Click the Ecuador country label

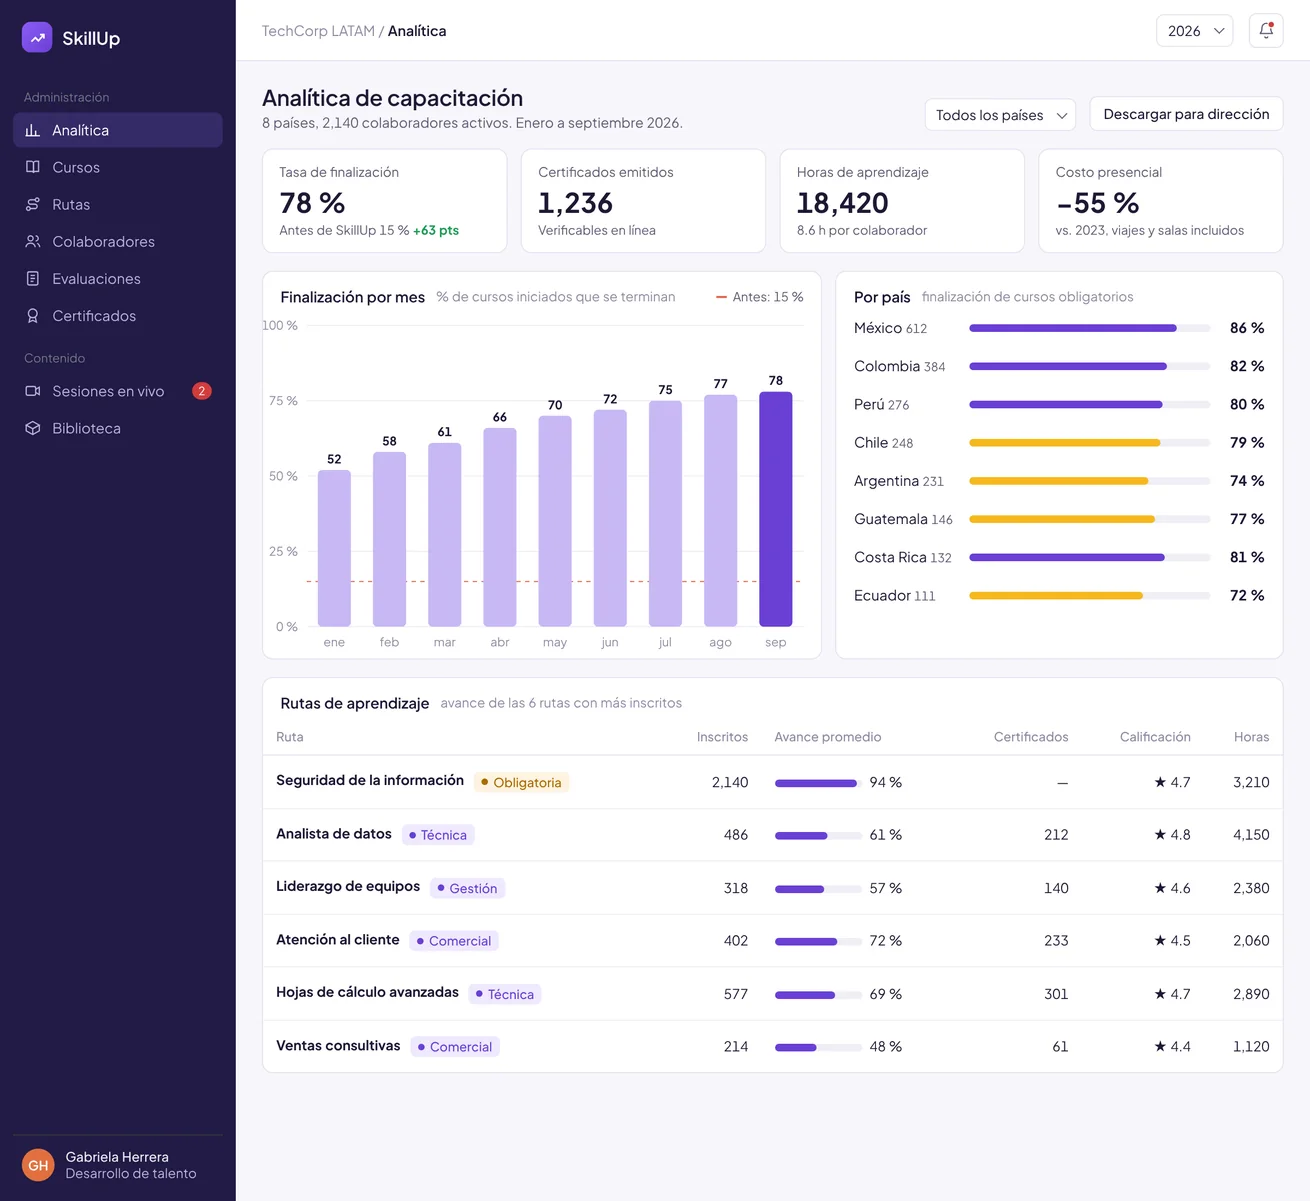(882, 595)
